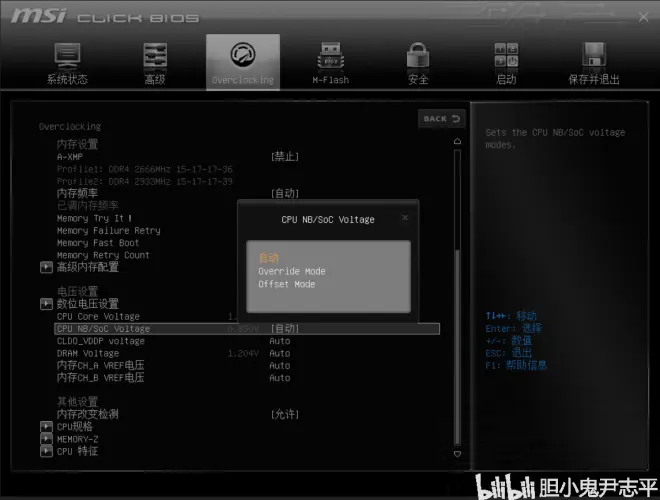
Task: Click the scrollbar up arrow
Action: [x=458, y=141]
